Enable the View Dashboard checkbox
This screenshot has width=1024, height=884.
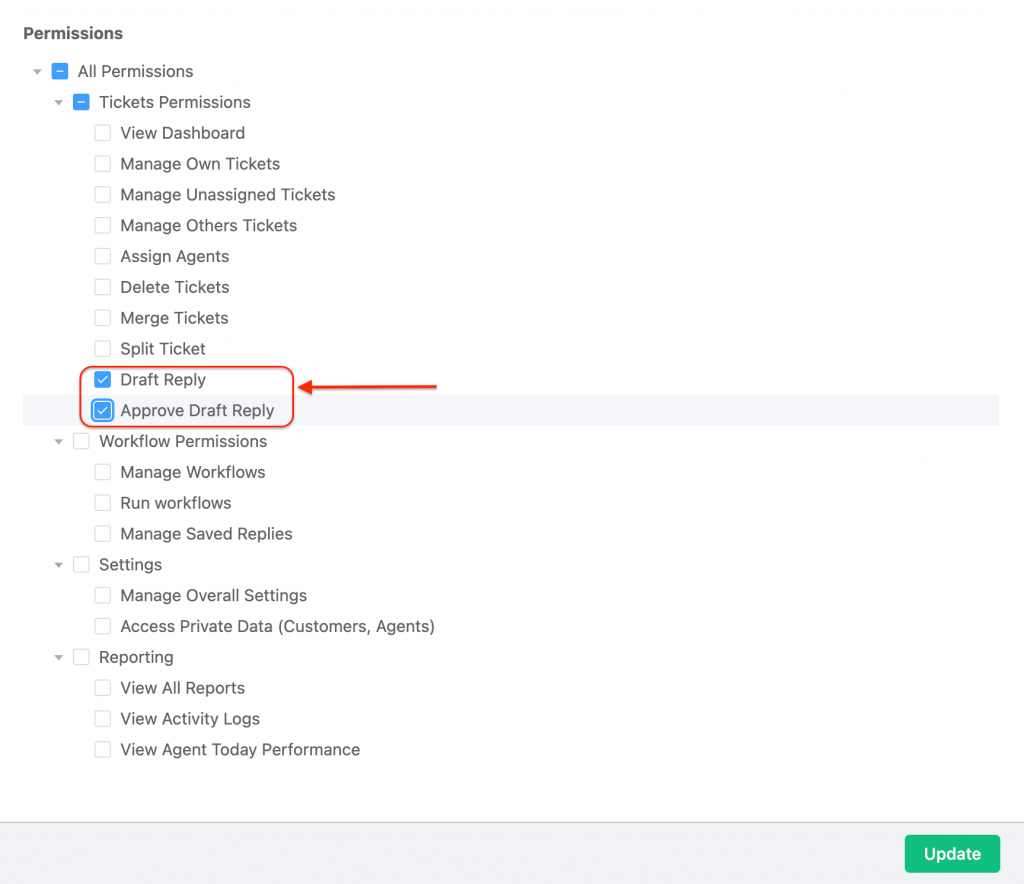tap(103, 133)
